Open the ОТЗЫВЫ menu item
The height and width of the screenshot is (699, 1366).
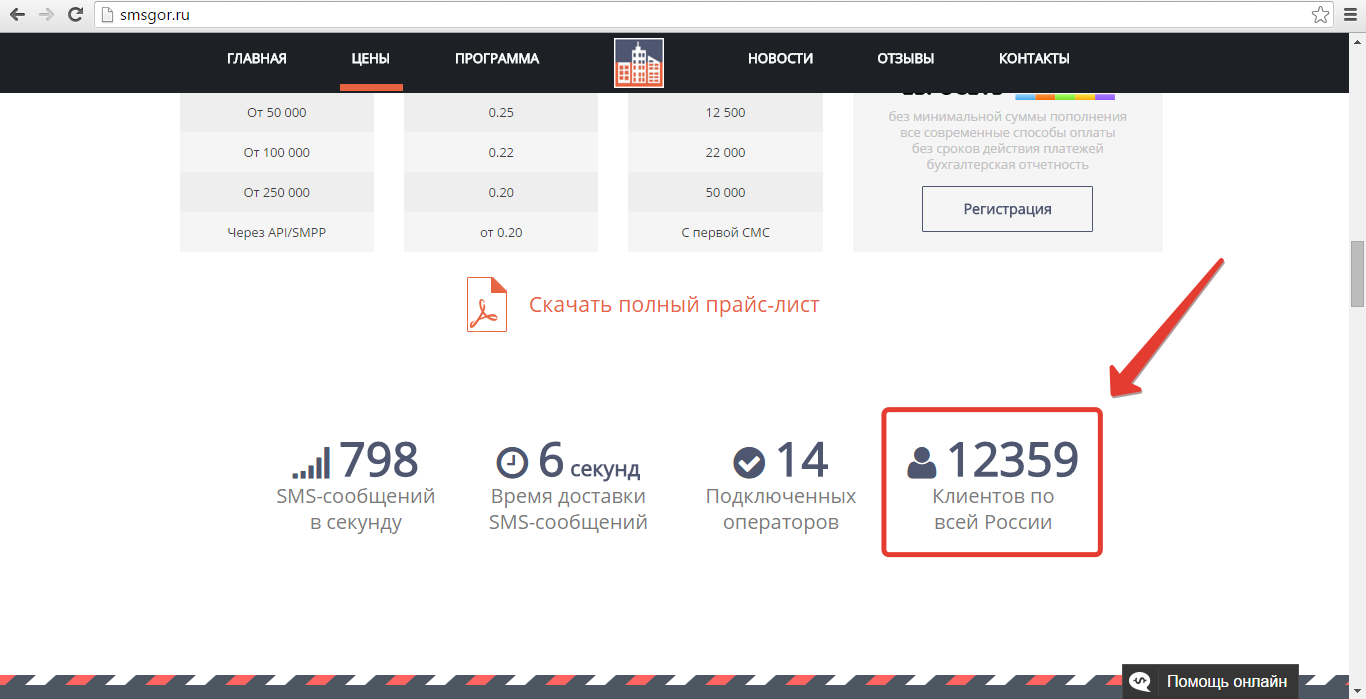click(x=906, y=58)
